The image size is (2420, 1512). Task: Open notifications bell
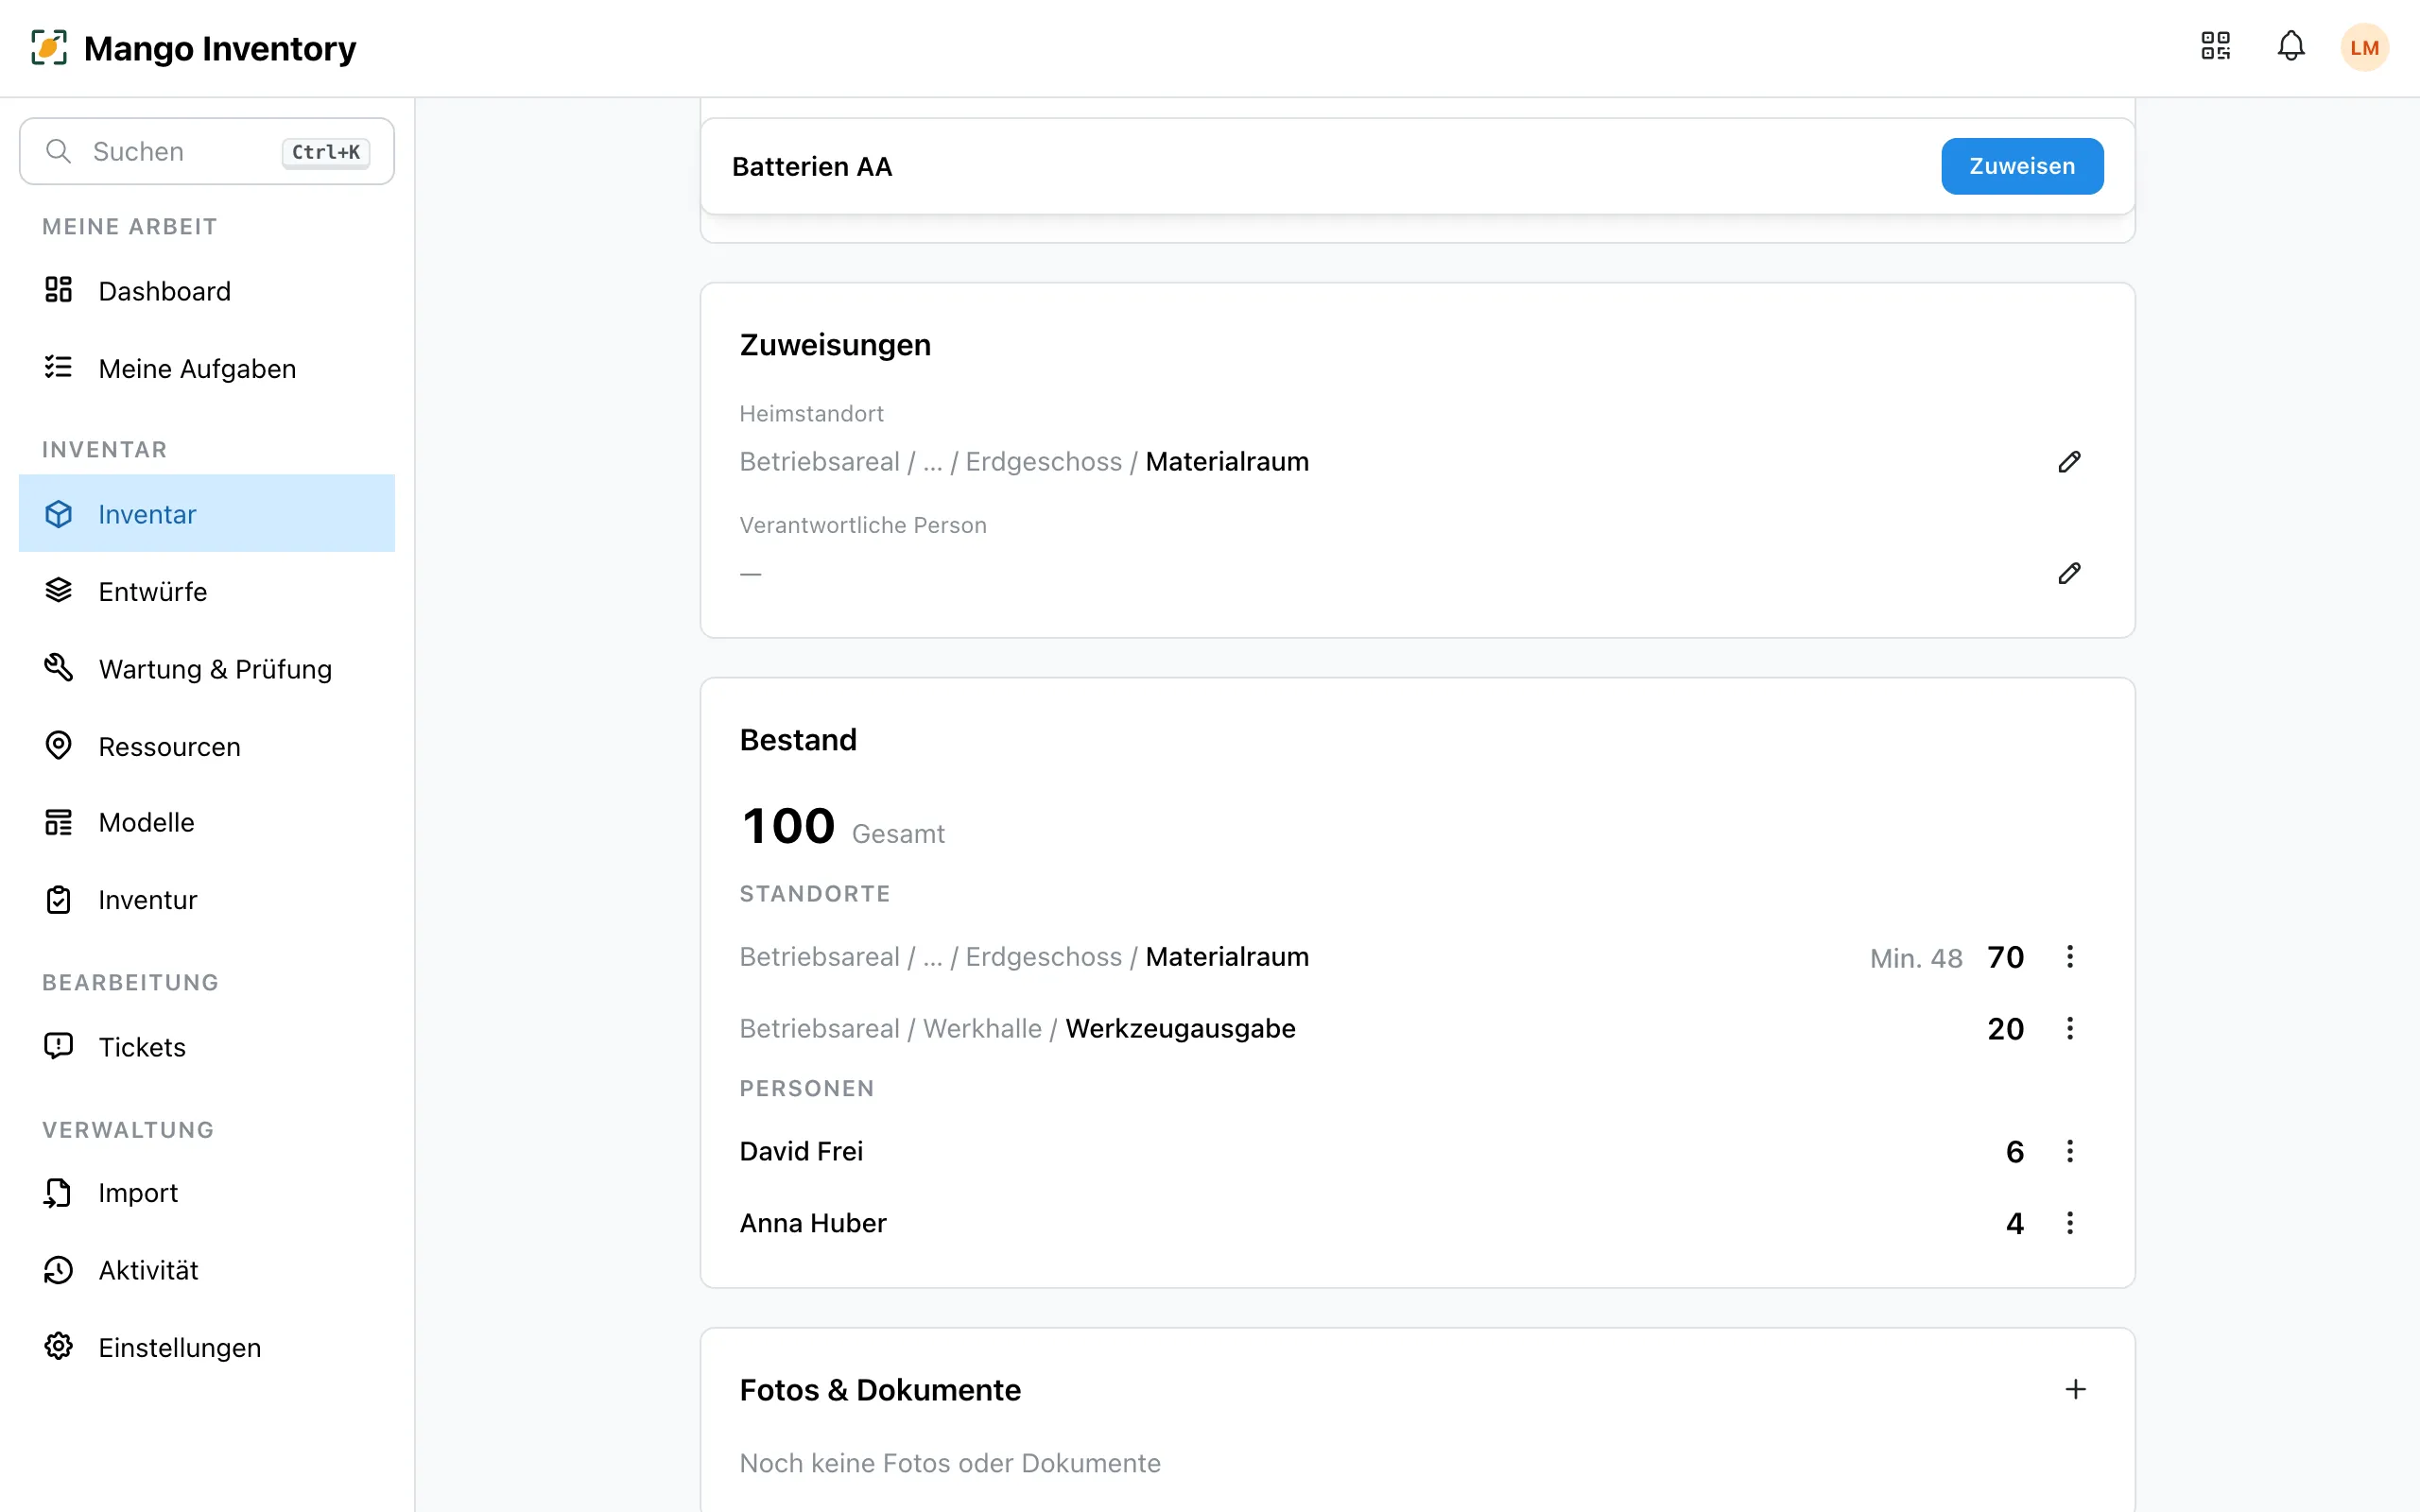(x=2291, y=47)
